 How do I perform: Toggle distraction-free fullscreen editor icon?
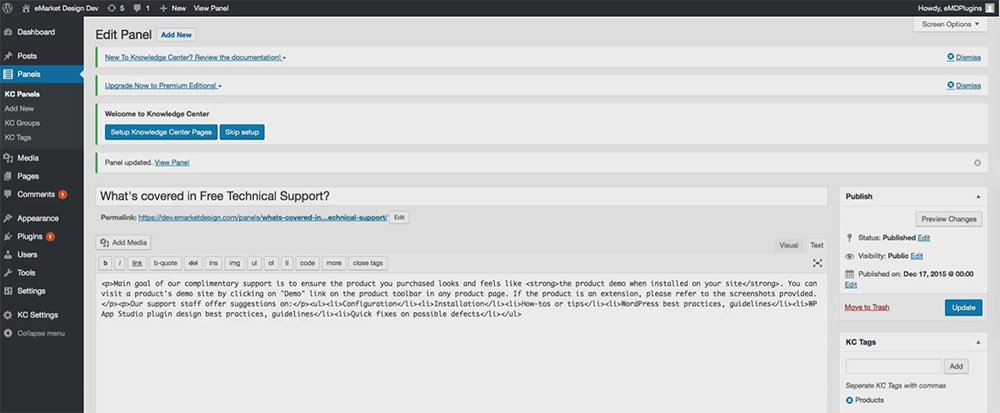tap(818, 263)
